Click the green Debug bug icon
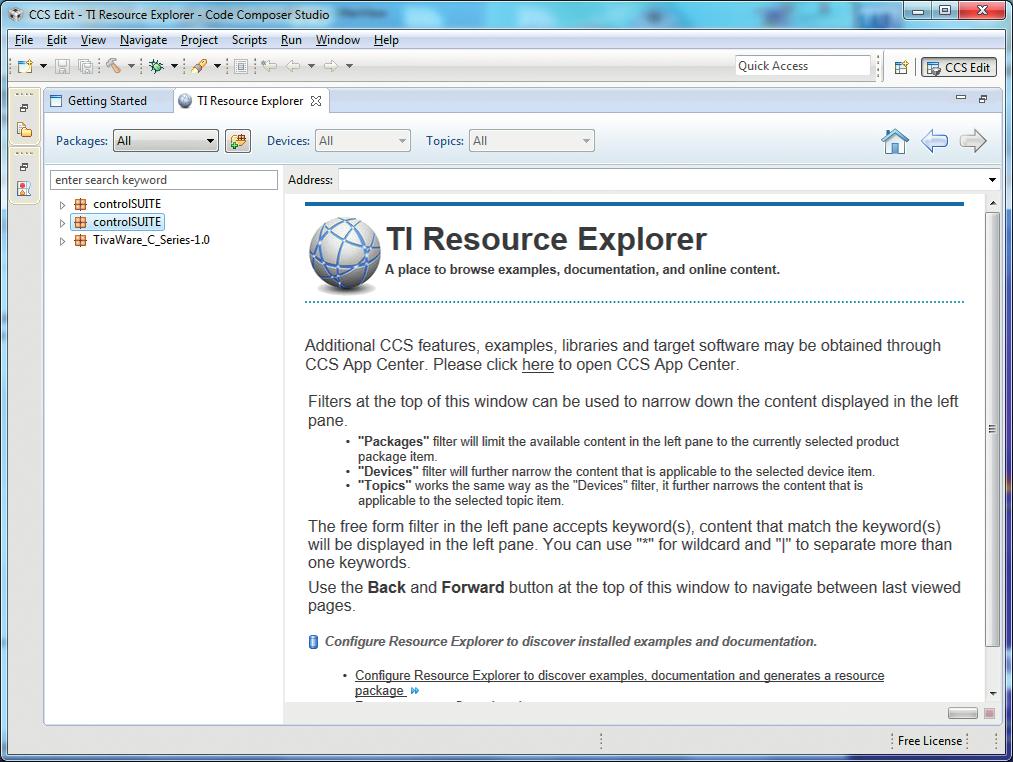 coord(156,66)
